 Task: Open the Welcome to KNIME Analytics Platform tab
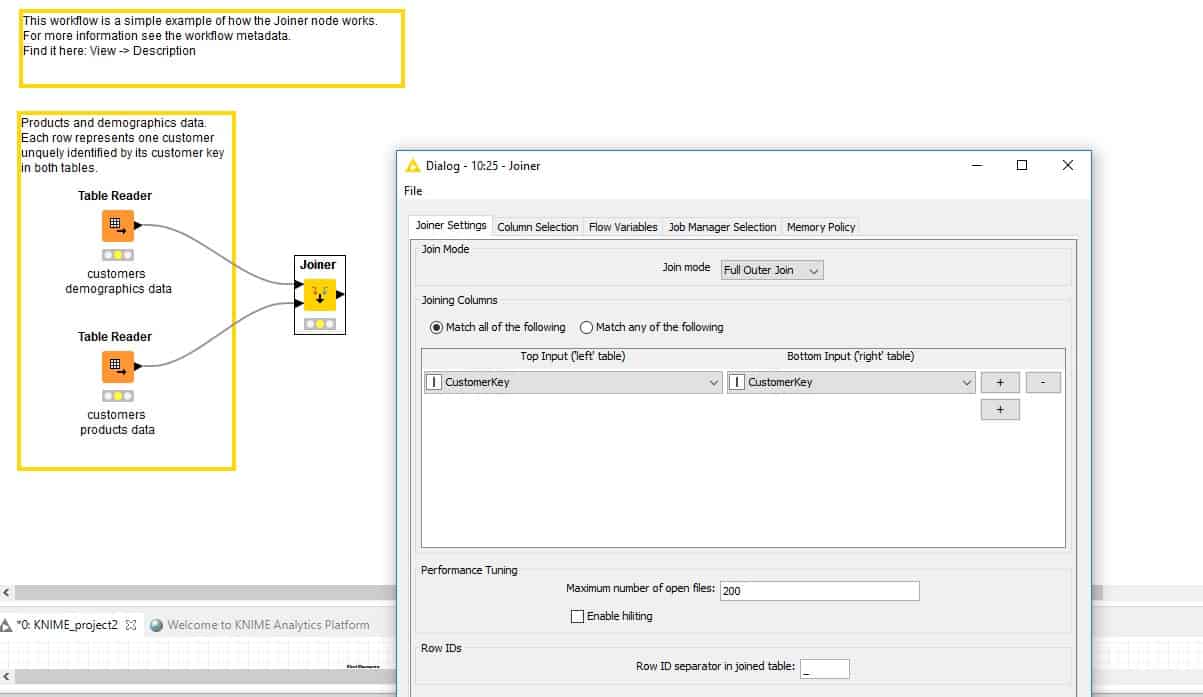click(x=268, y=625)
